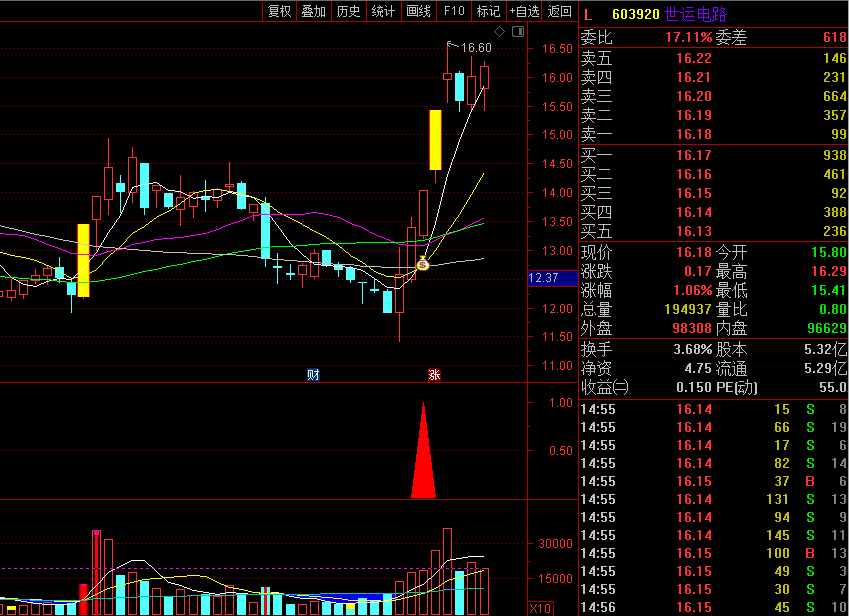Click the 标记 mark button
The width and height of the screenshot is (850, 616).
(x=488, y=11)
